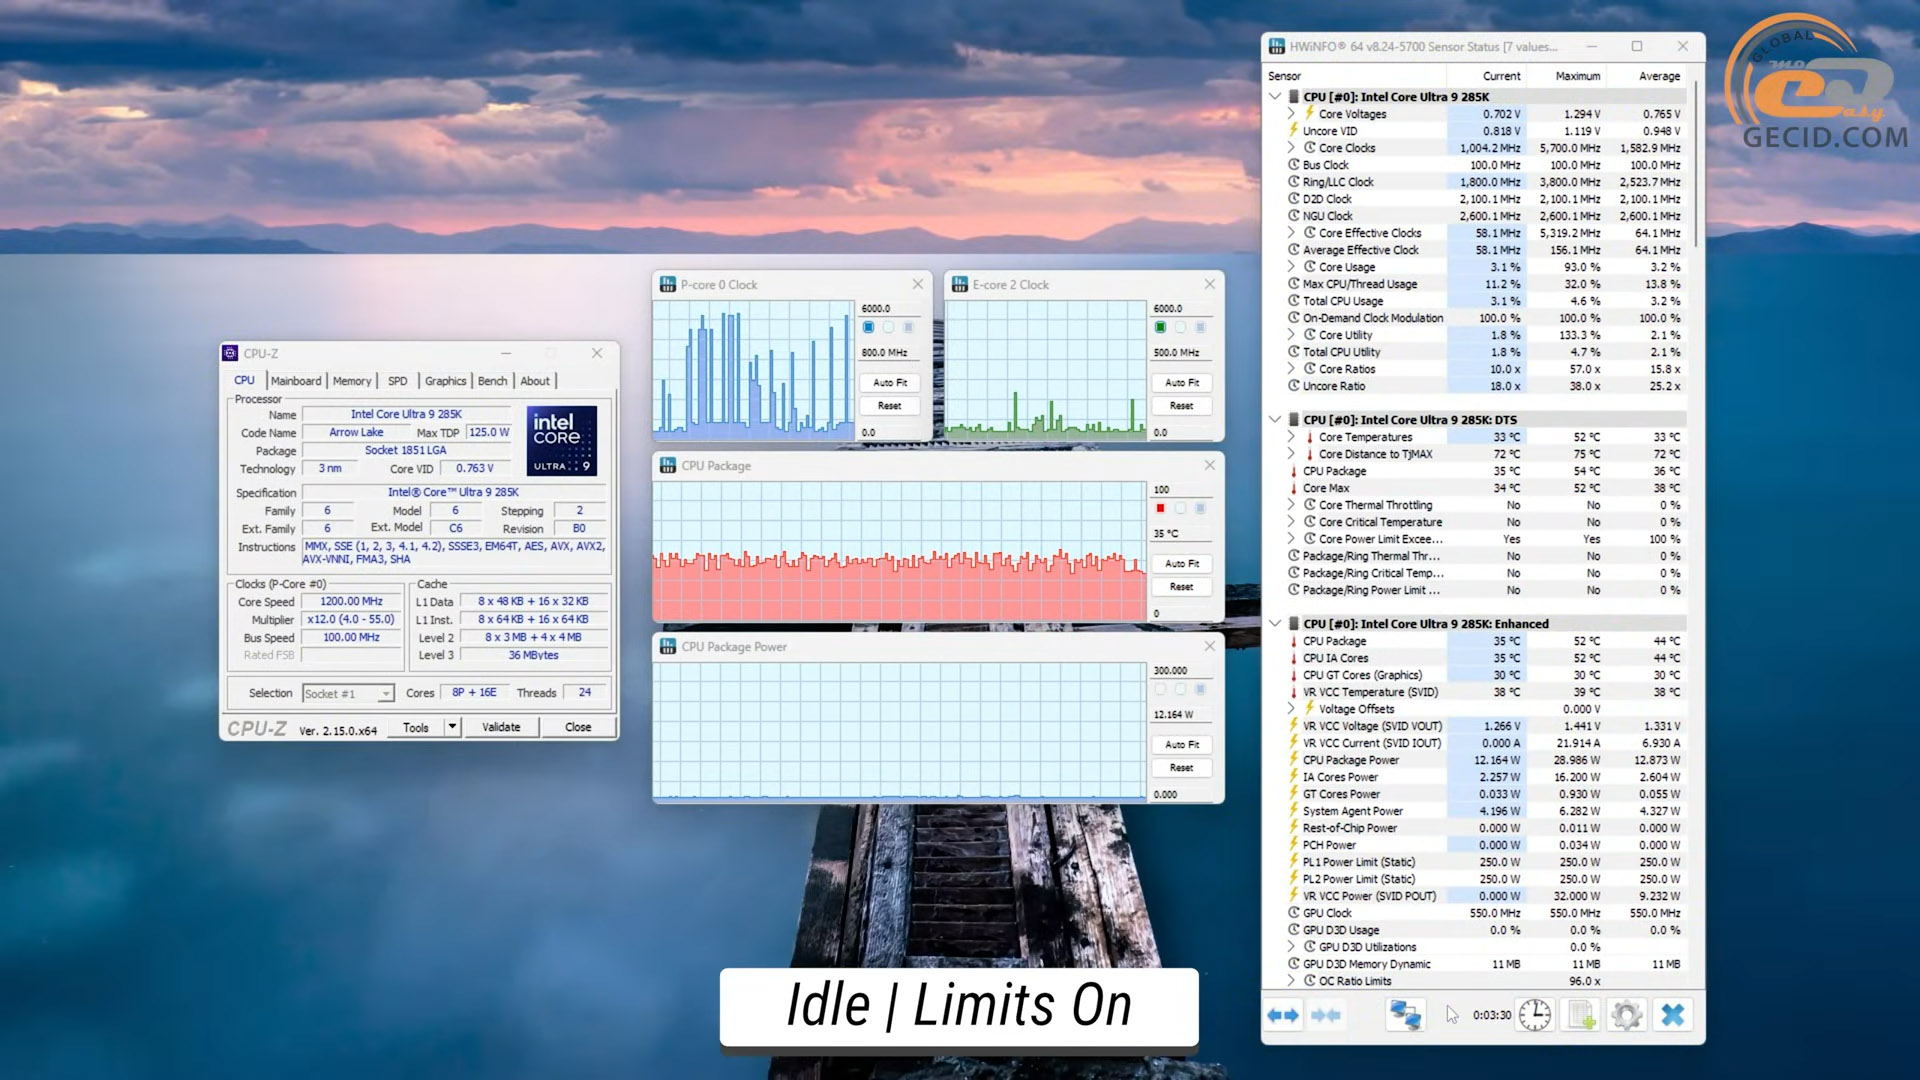Expand the Core Clocks row
The image size is (1920, 1080).
coord(1291,148)
